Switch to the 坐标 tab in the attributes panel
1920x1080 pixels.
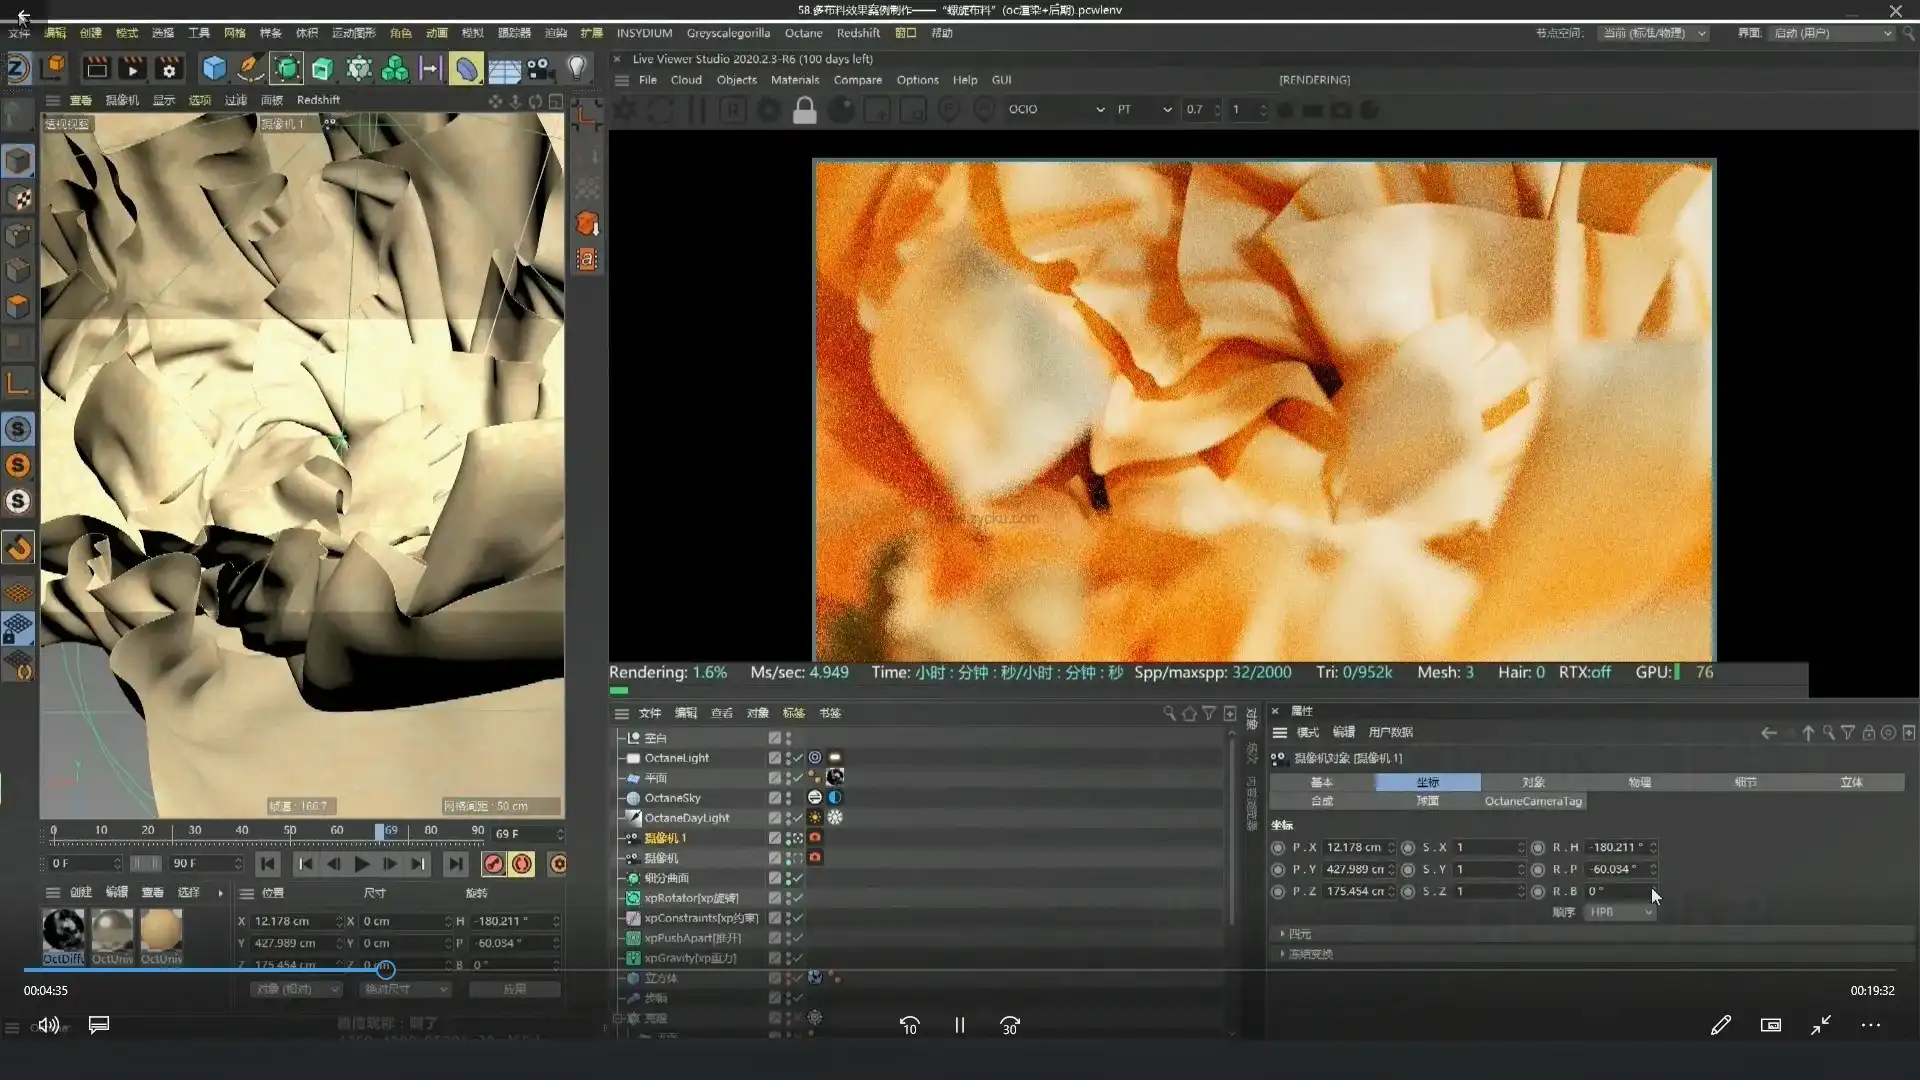1426,782
